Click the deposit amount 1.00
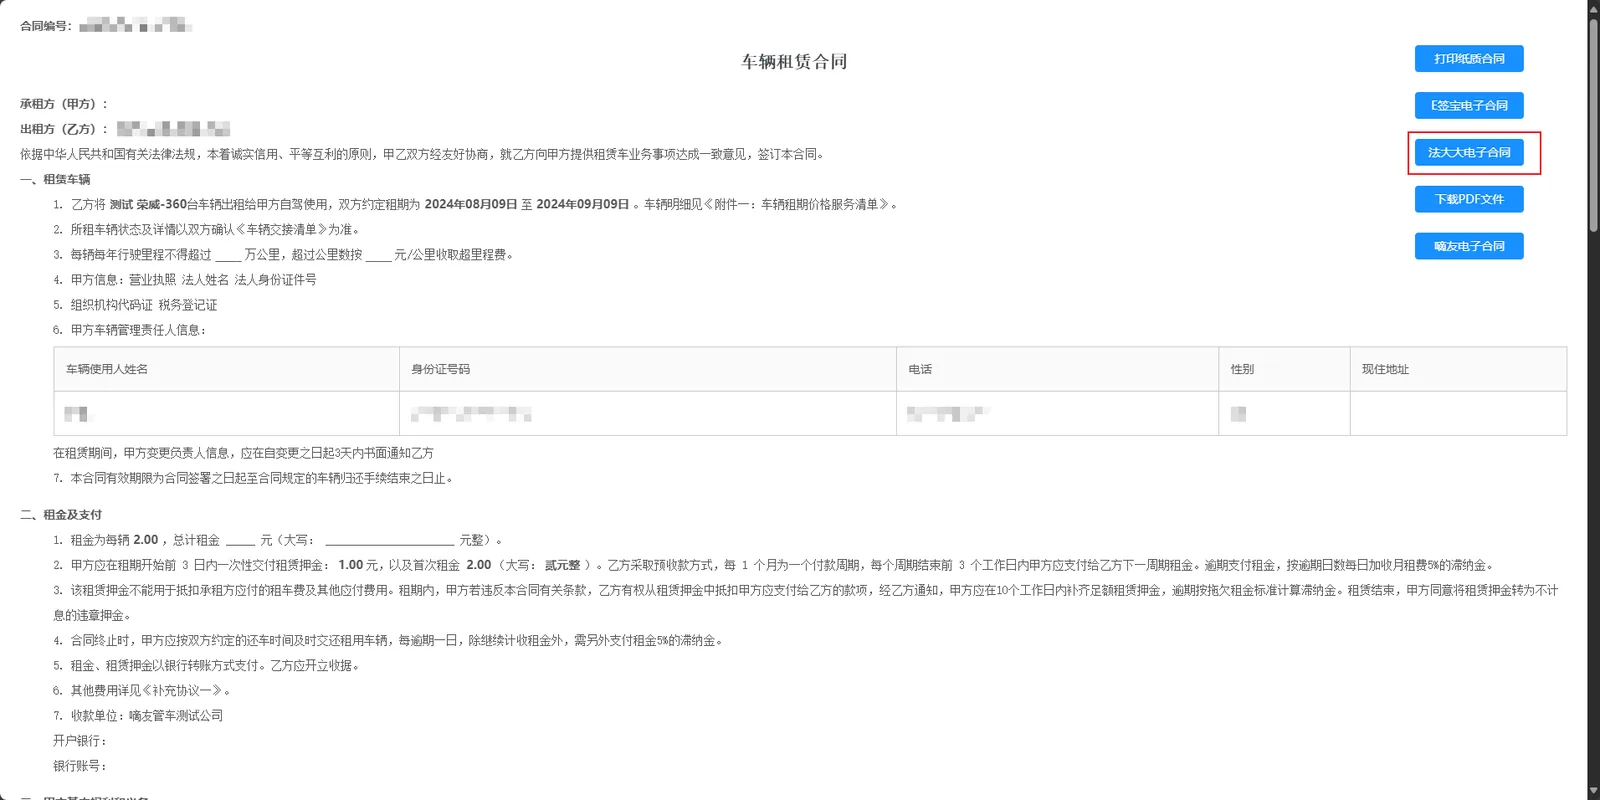Viewport: 1600px width, 800px height. (x=351, y=565)
